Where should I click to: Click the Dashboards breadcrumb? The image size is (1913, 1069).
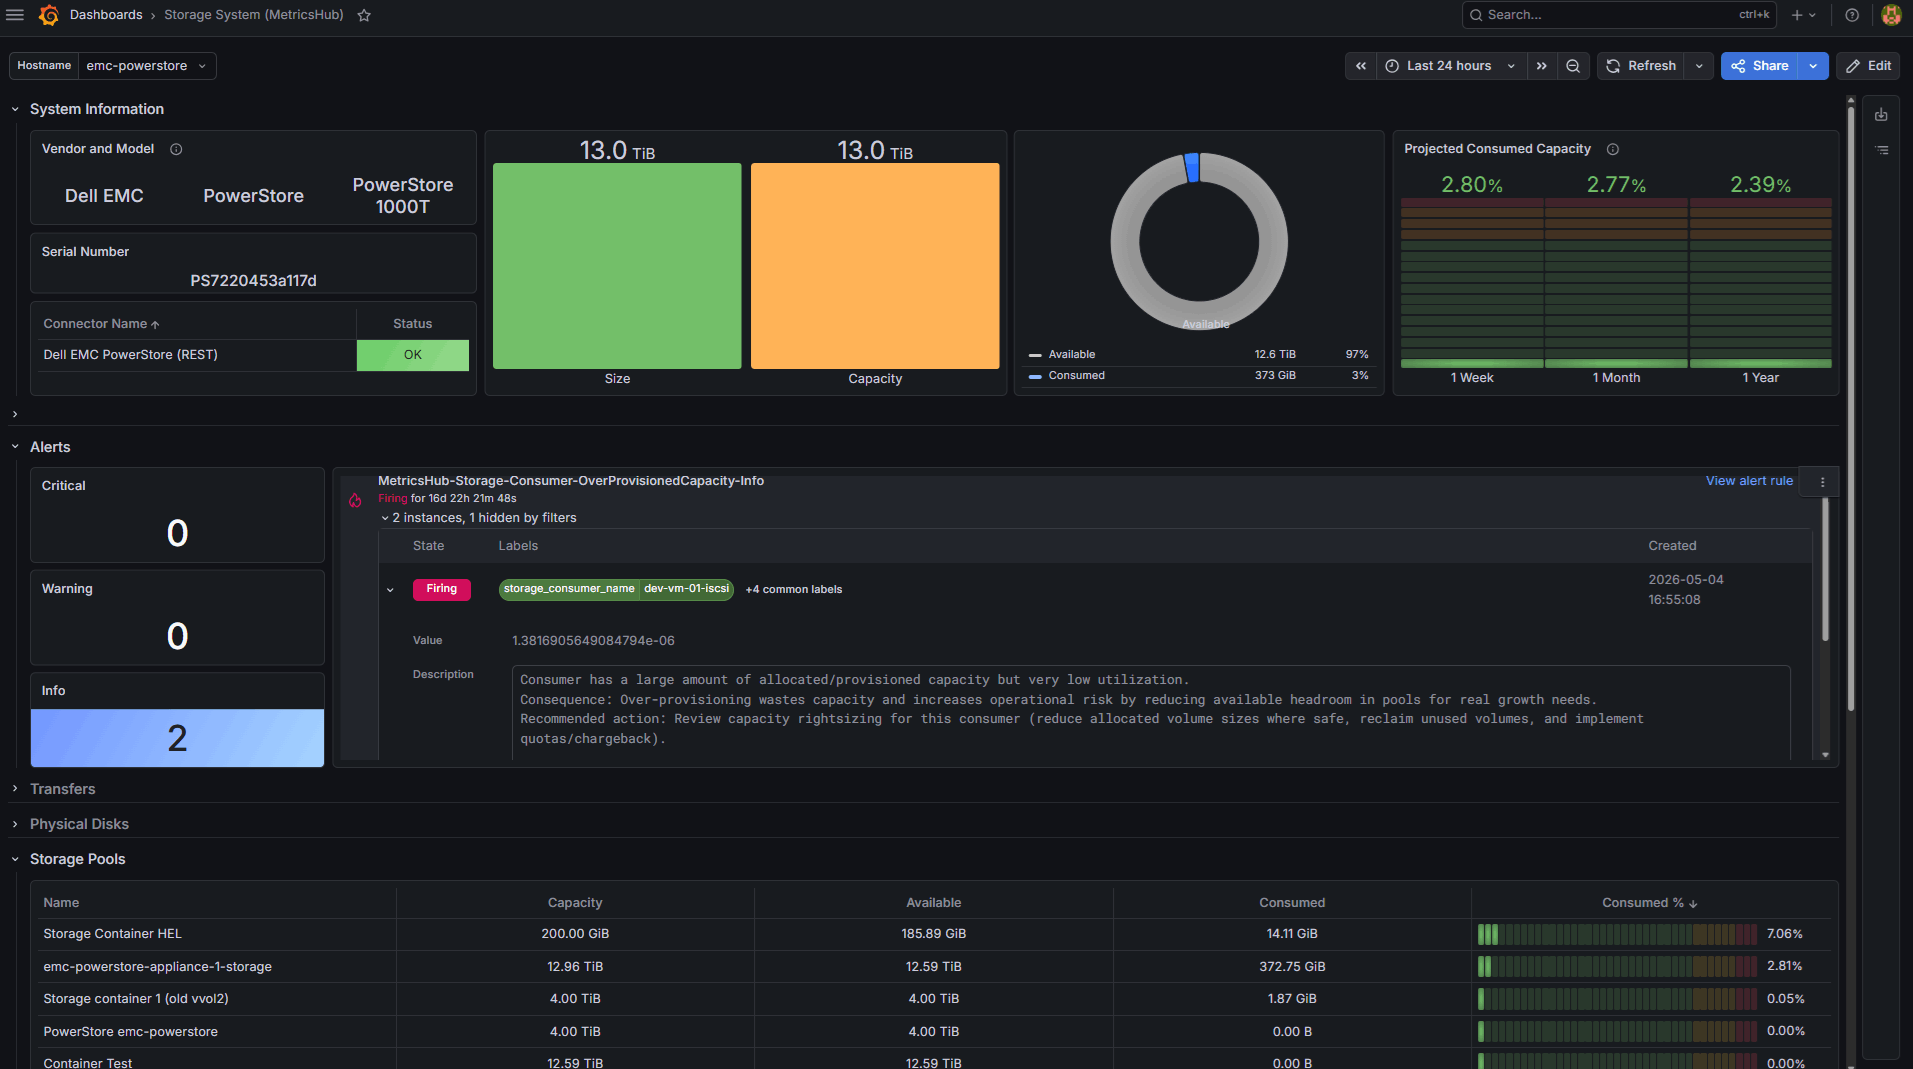click(x=106, y=15)
